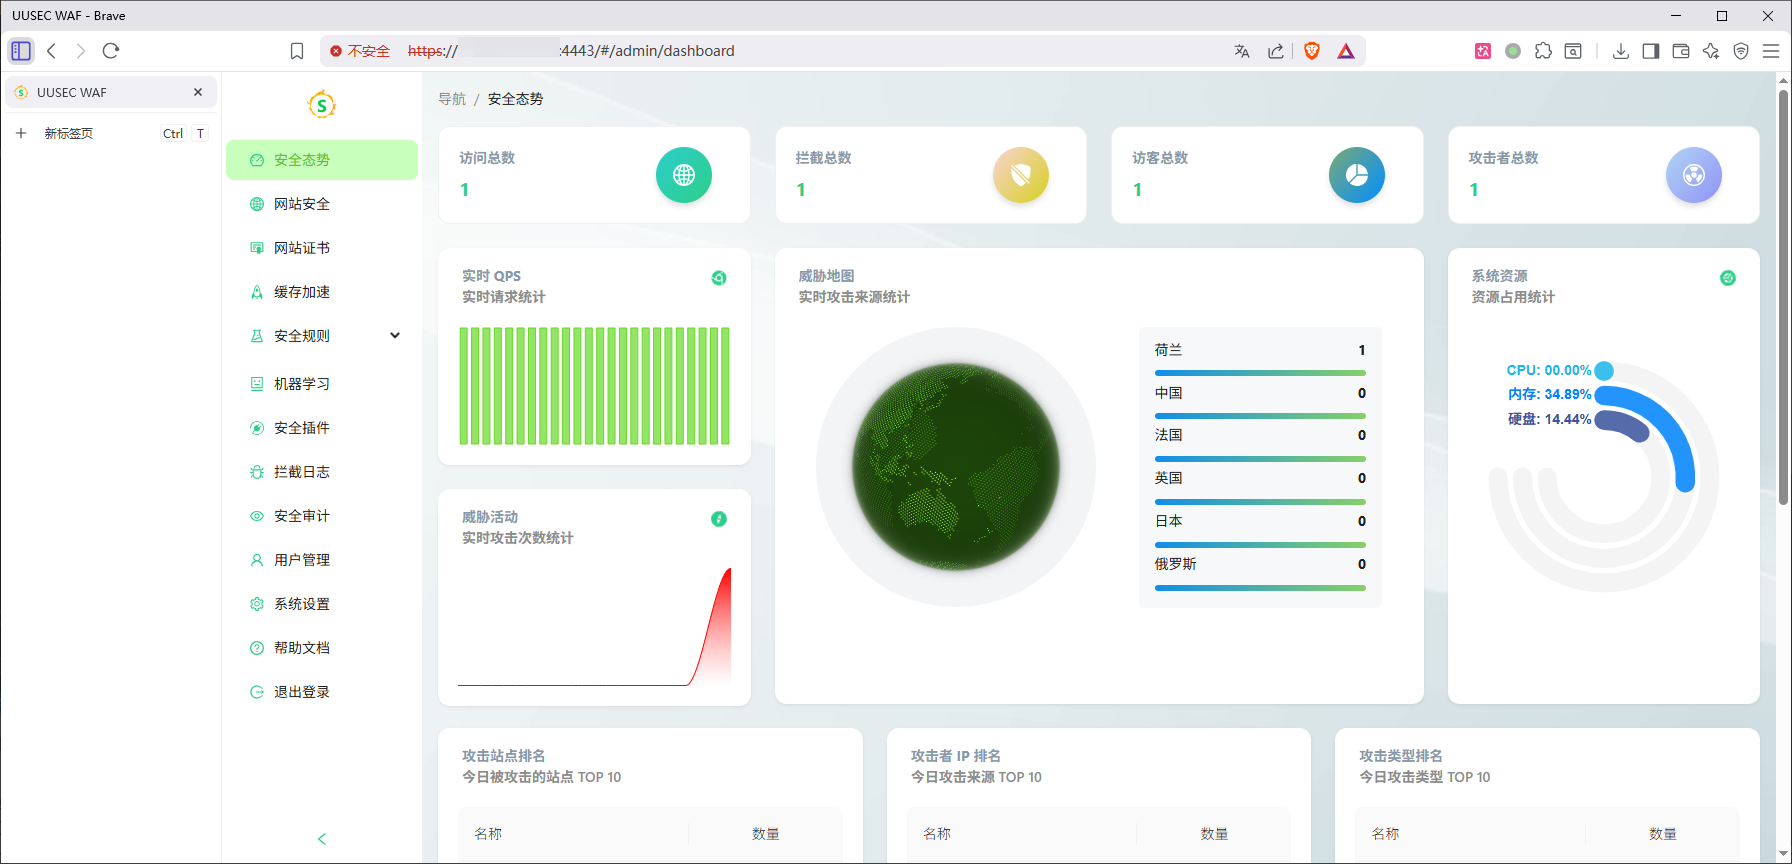Bookmark this page
Screen dimensions: 1792x864
tap(297, 51)
